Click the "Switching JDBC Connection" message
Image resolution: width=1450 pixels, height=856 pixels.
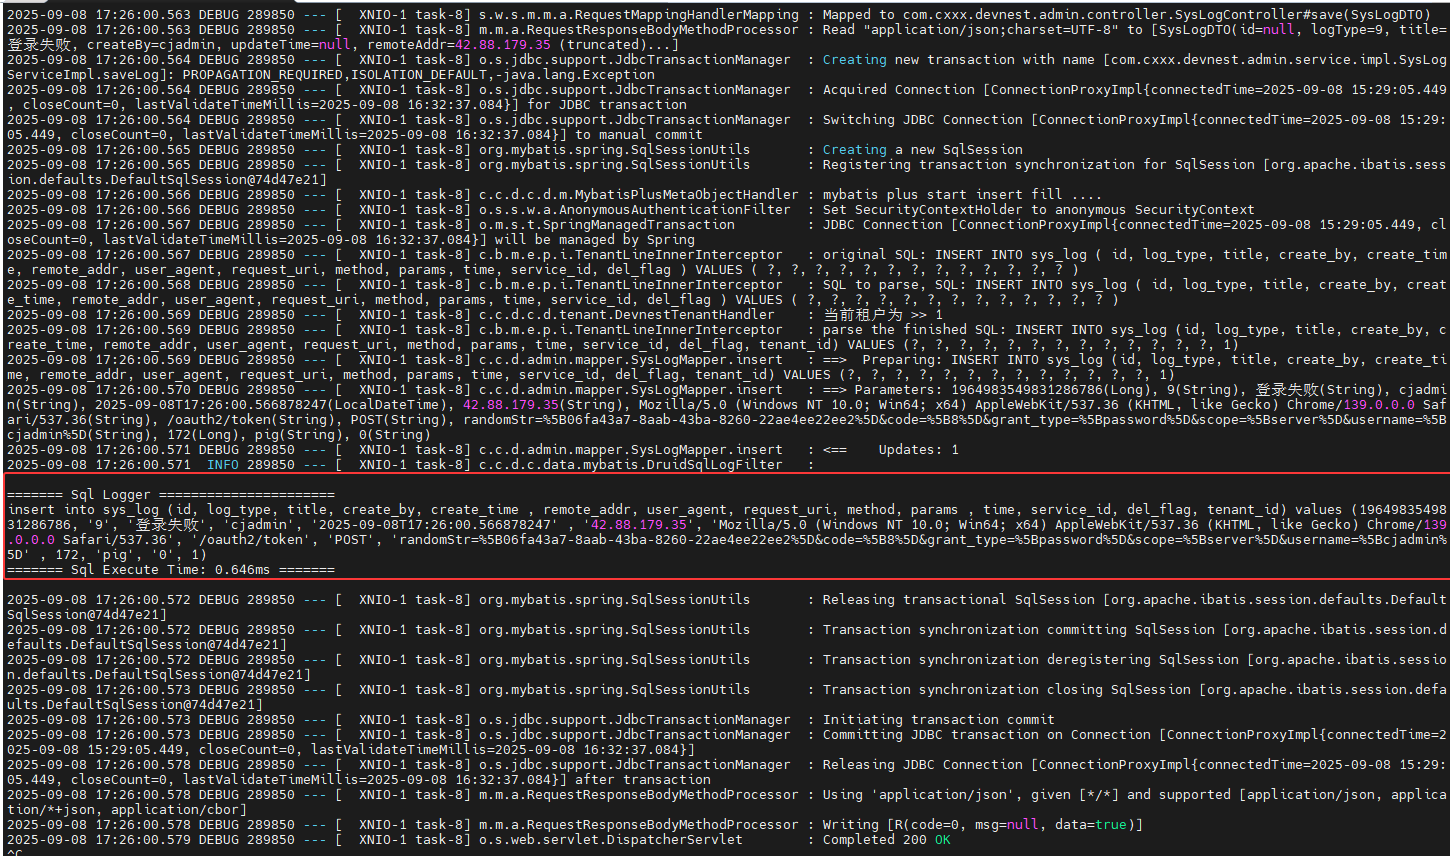point(922,120)
